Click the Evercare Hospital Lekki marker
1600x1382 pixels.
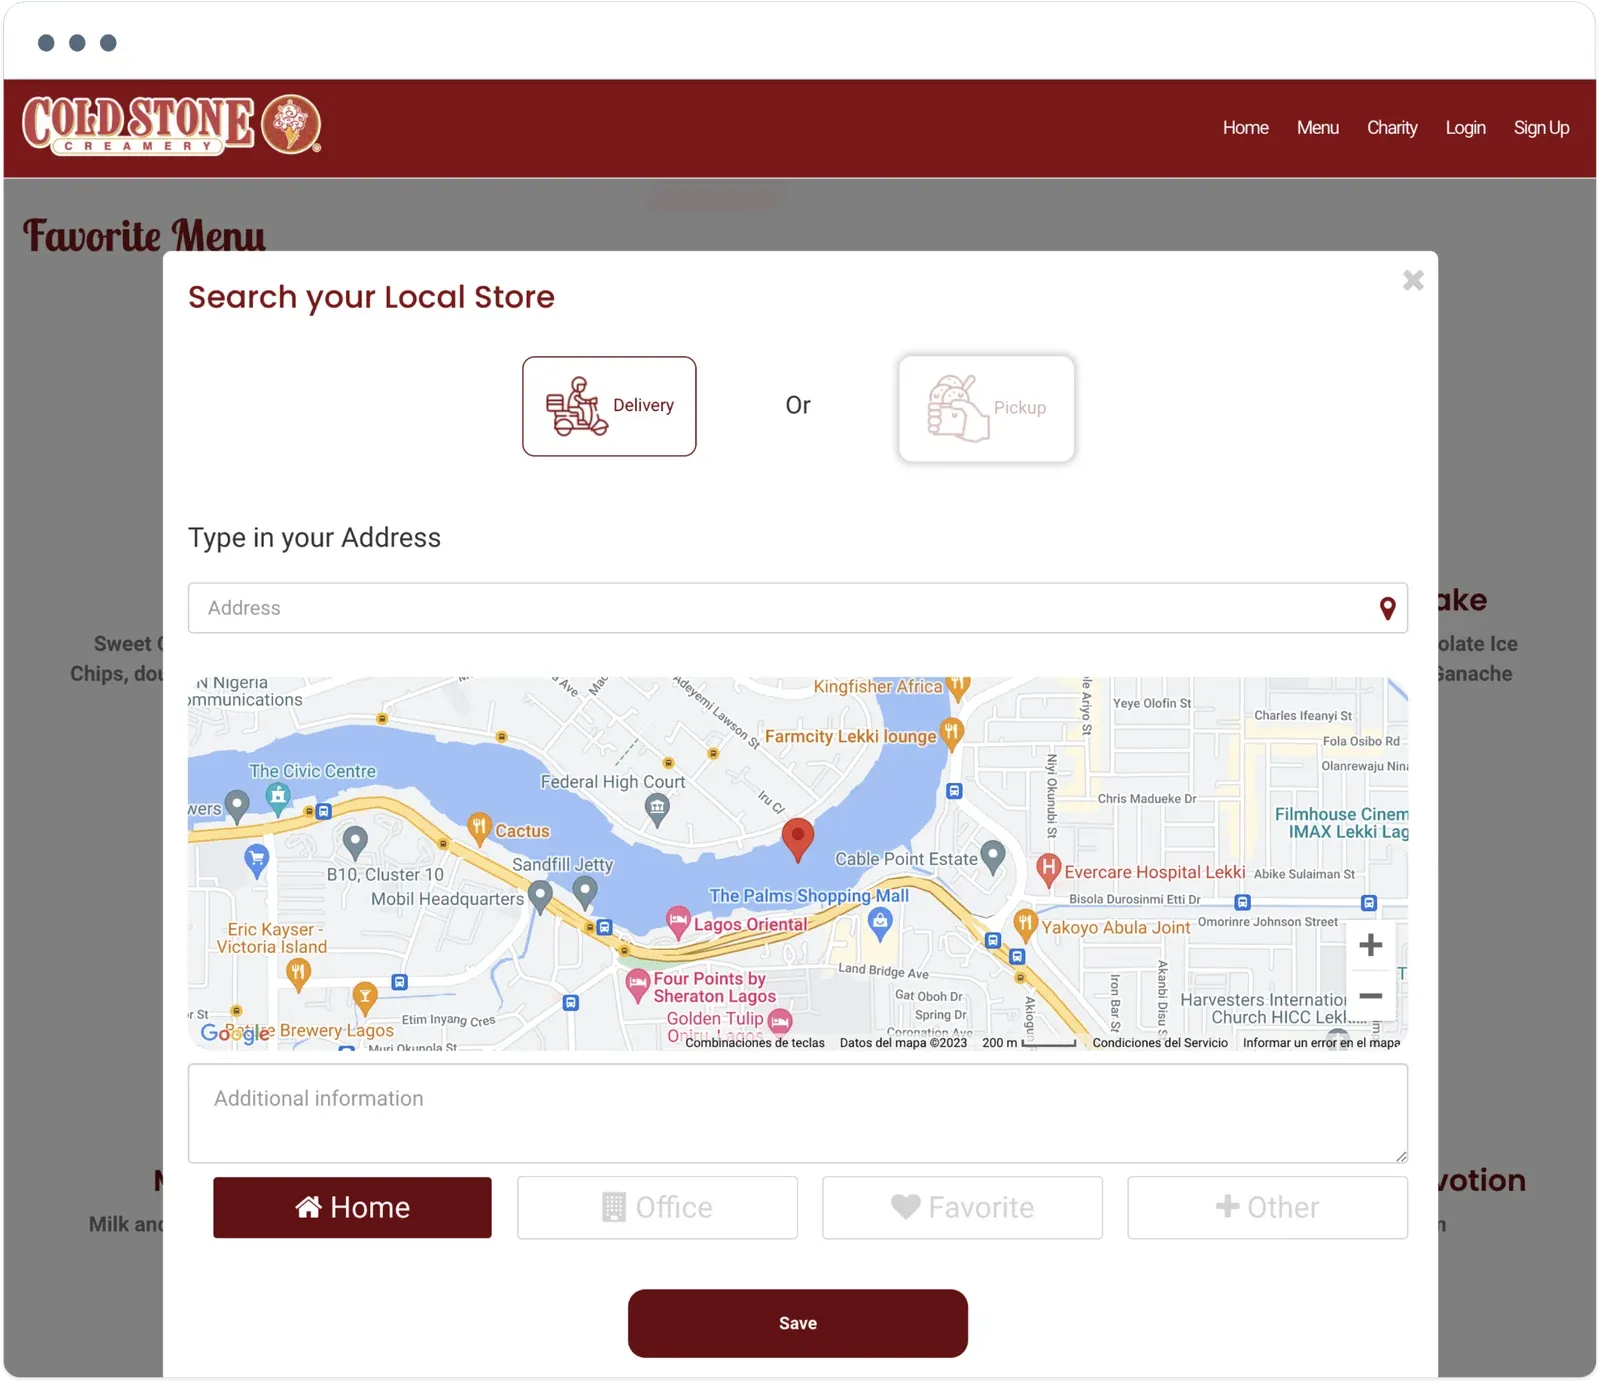(1048, 869)
